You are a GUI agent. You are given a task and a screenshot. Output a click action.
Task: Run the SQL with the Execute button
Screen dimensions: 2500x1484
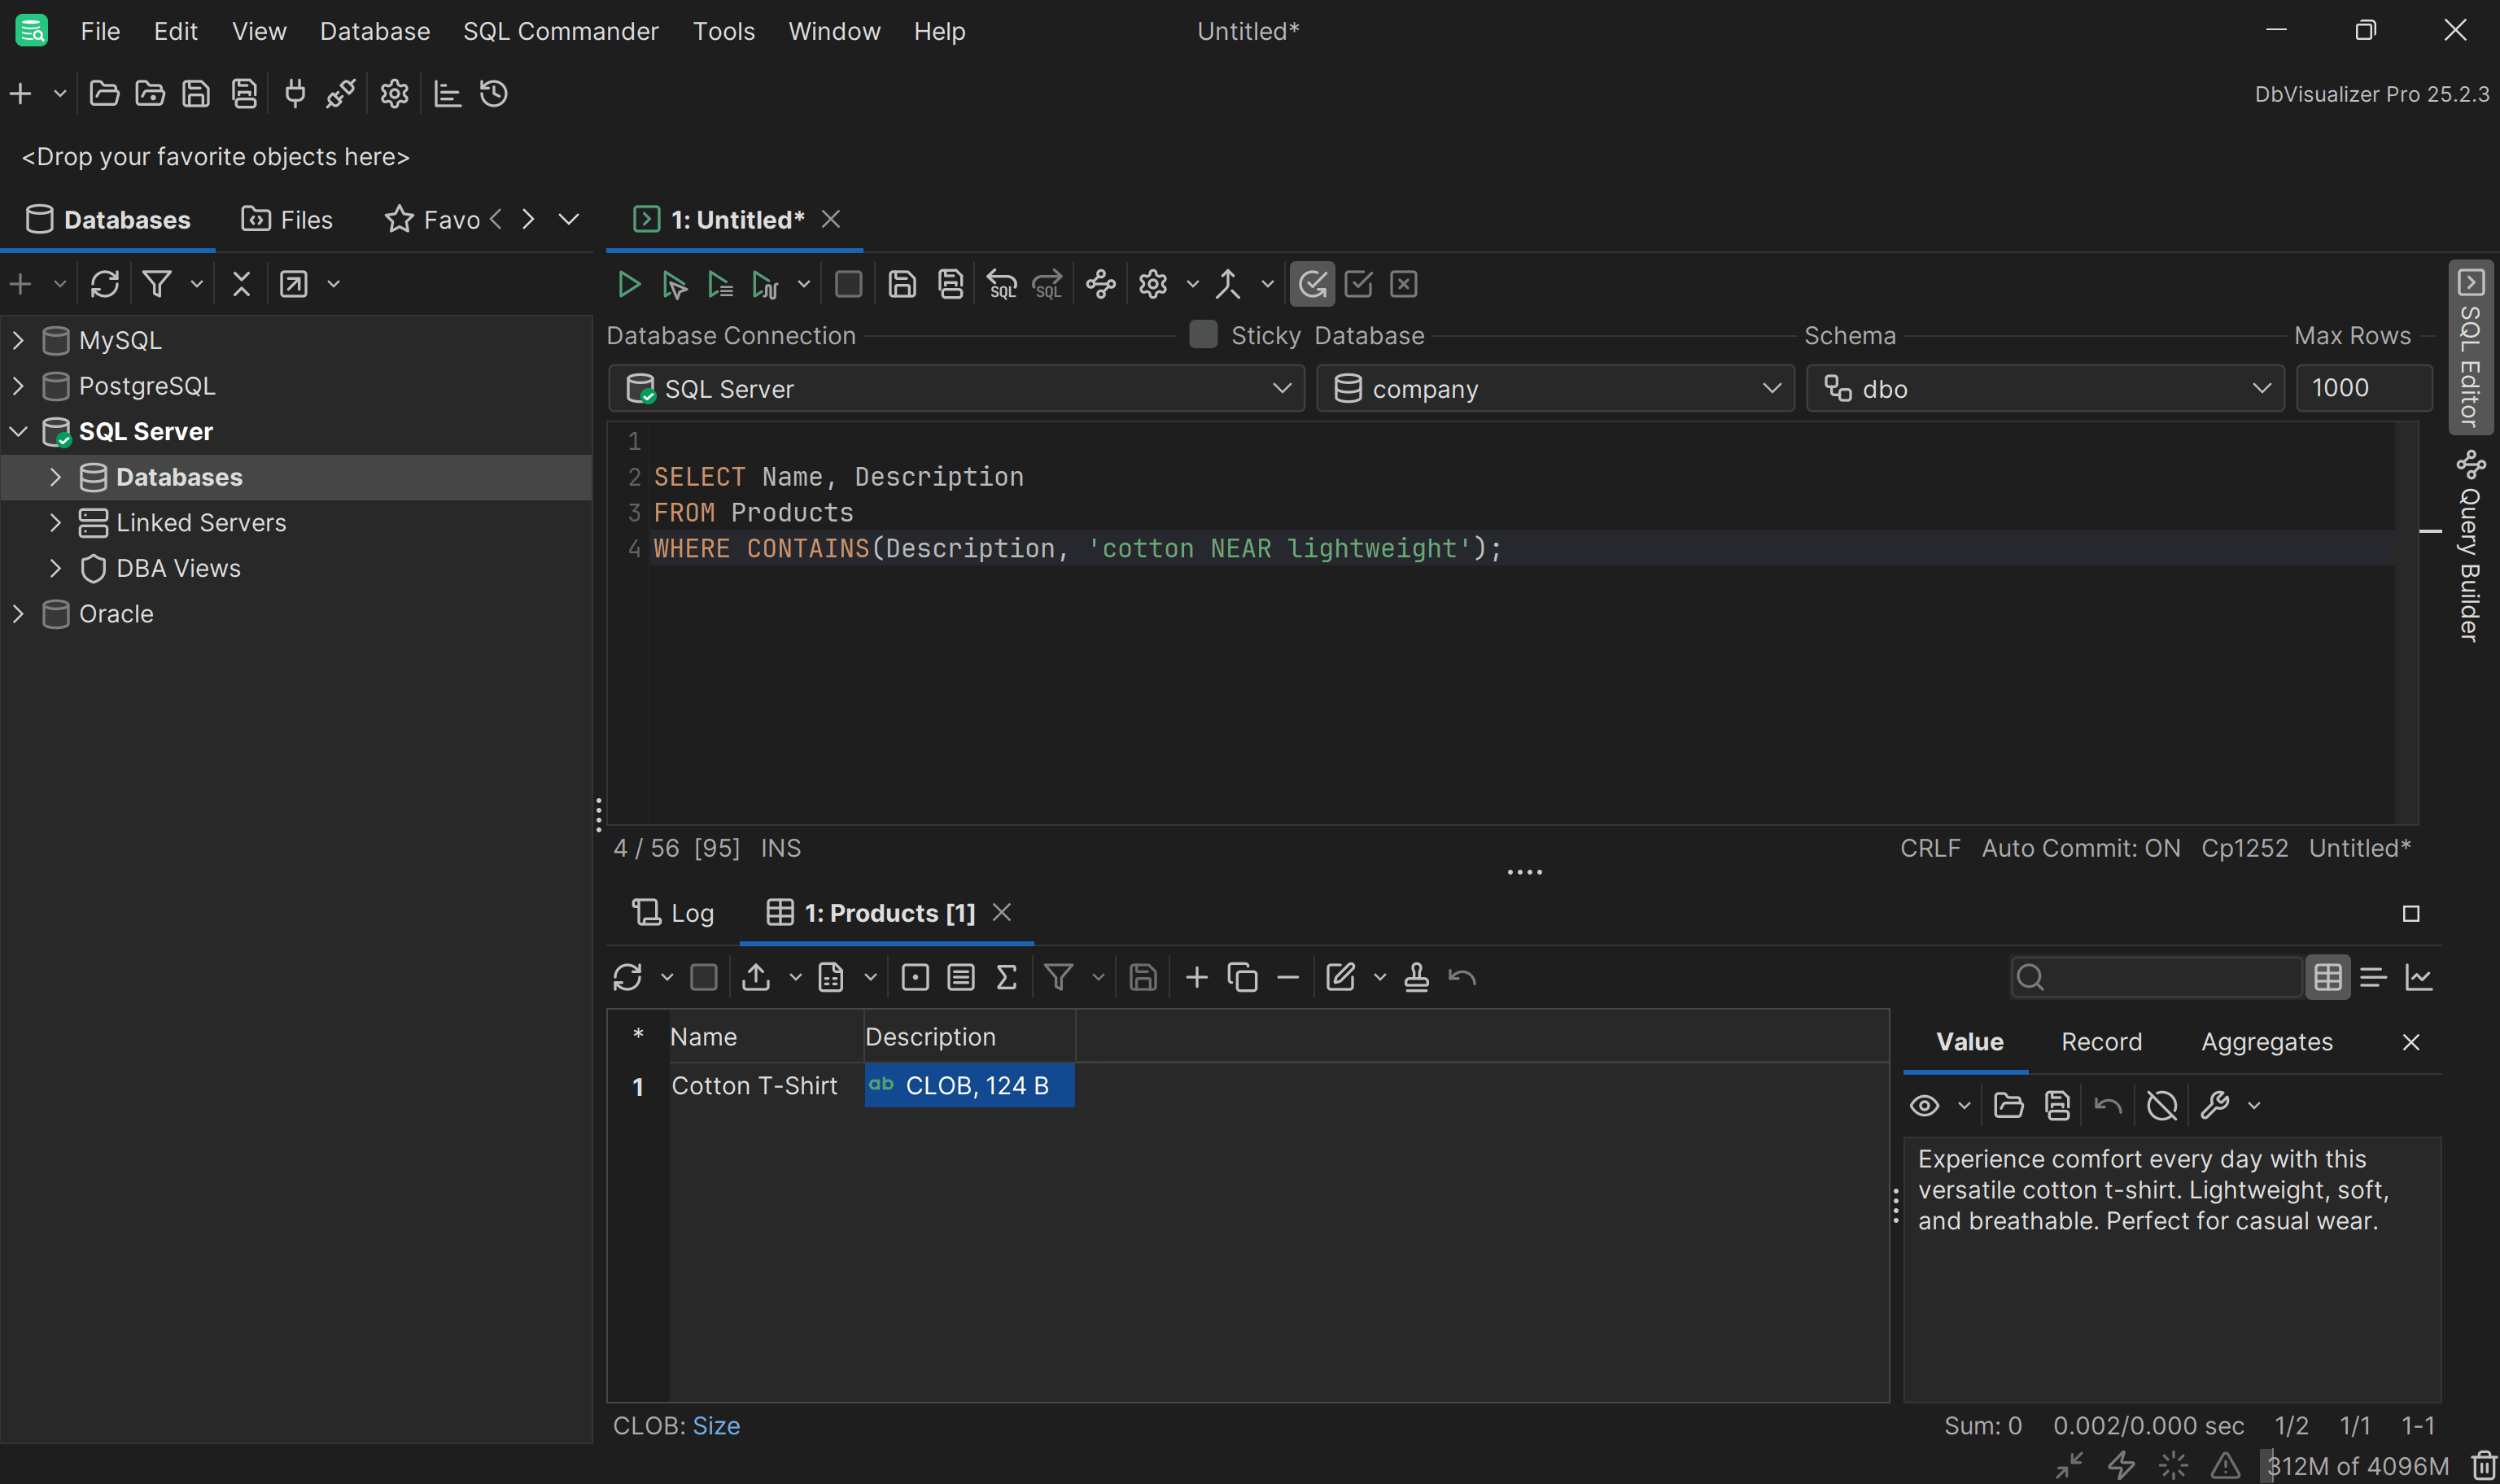coord(628,285)
